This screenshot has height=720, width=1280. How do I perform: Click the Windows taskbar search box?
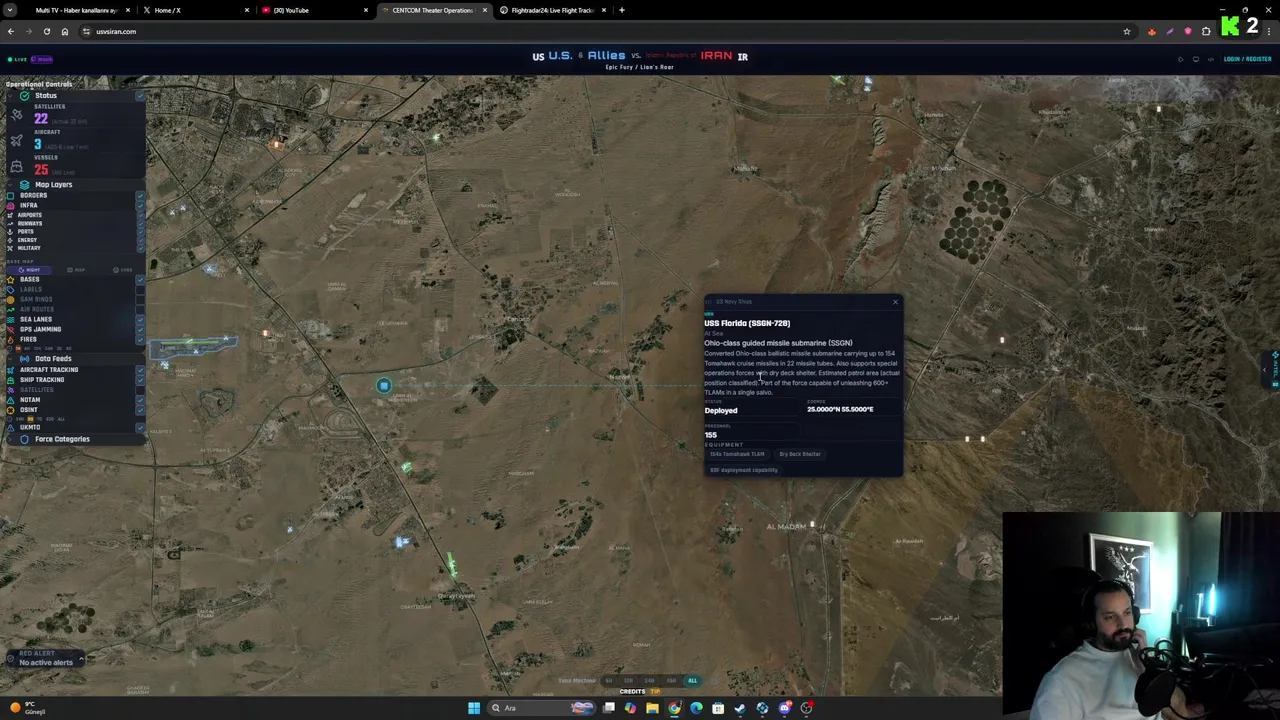pos(541,708)
